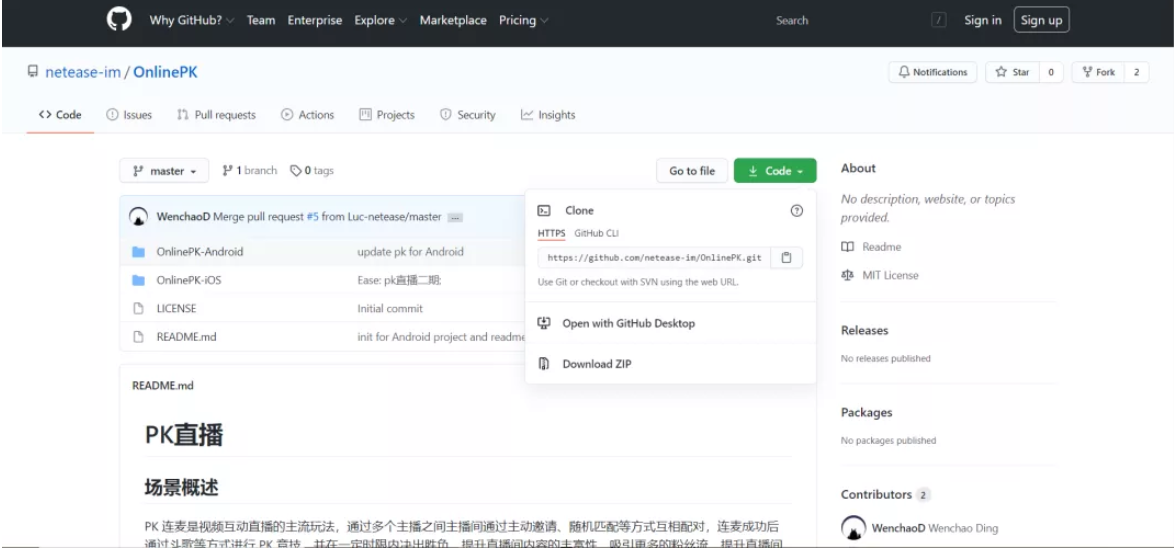Click the fork count 2
This screenshot has height=551, width=1174.
pos(1137,72)
